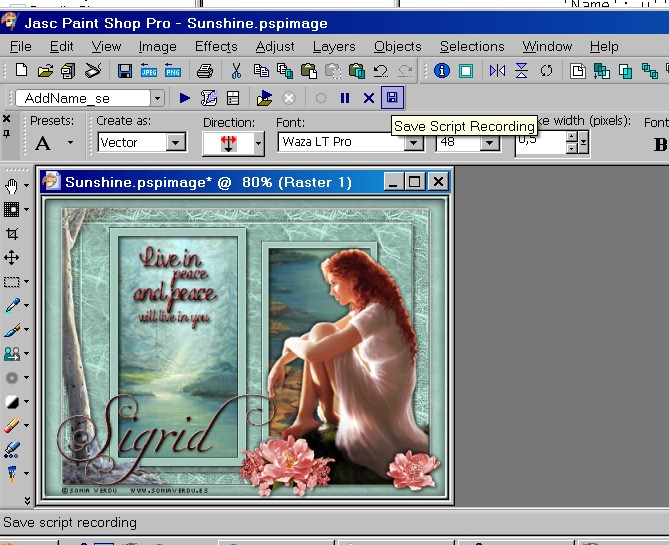Select the Dodge/lighten retouch tool
Image resolution: width=669 pixels, height=545 pixels.
pyautogui.click(x=12, y=378)
